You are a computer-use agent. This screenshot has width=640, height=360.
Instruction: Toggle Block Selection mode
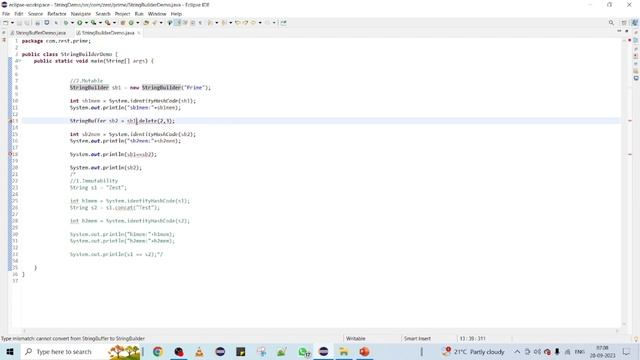coord(193,23)
